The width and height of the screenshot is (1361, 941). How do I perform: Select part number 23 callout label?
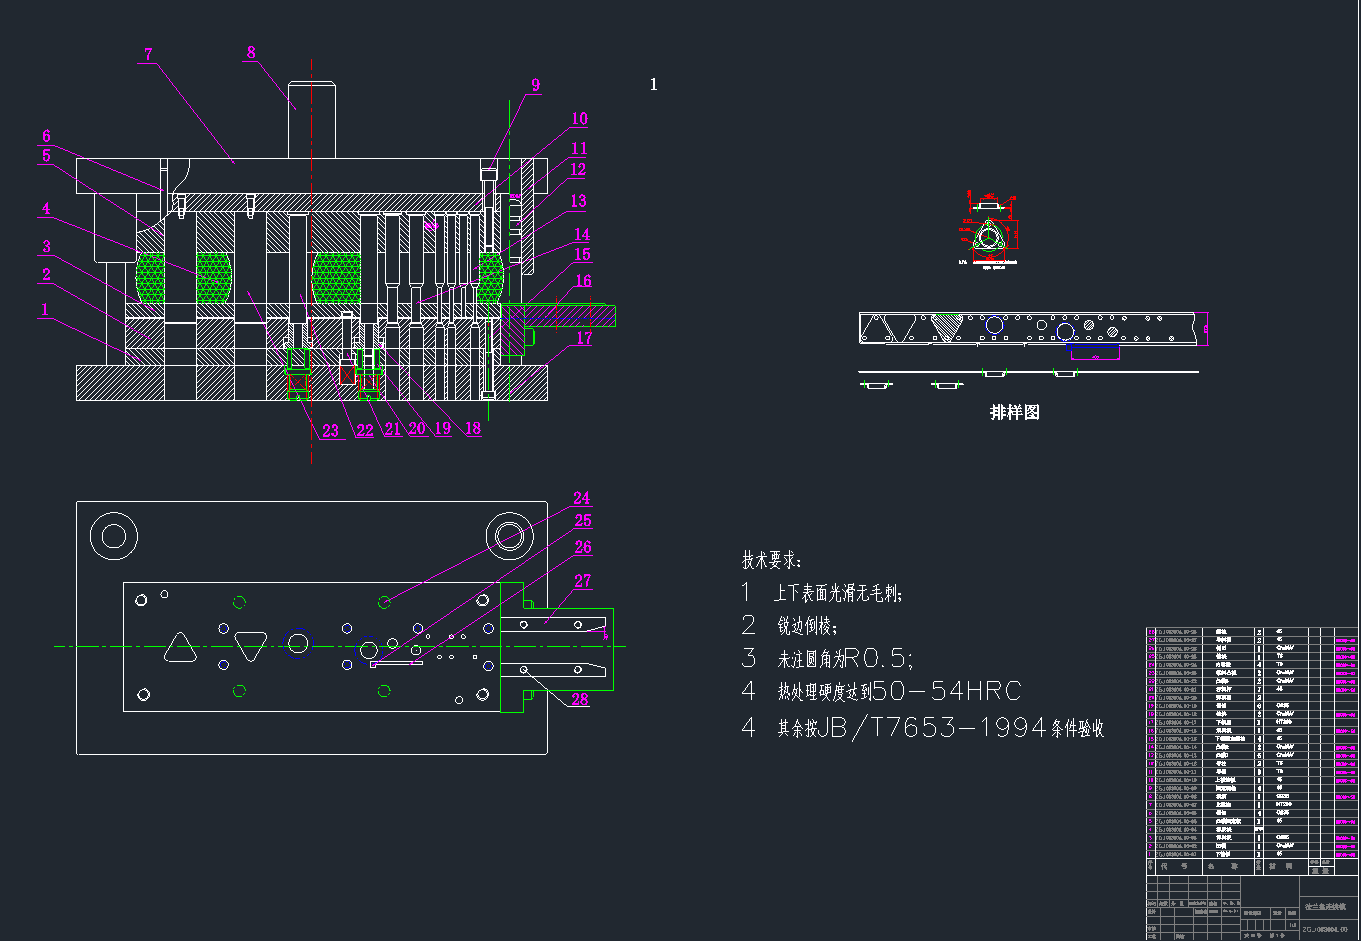pyautogui.click(x=330, y=431)
